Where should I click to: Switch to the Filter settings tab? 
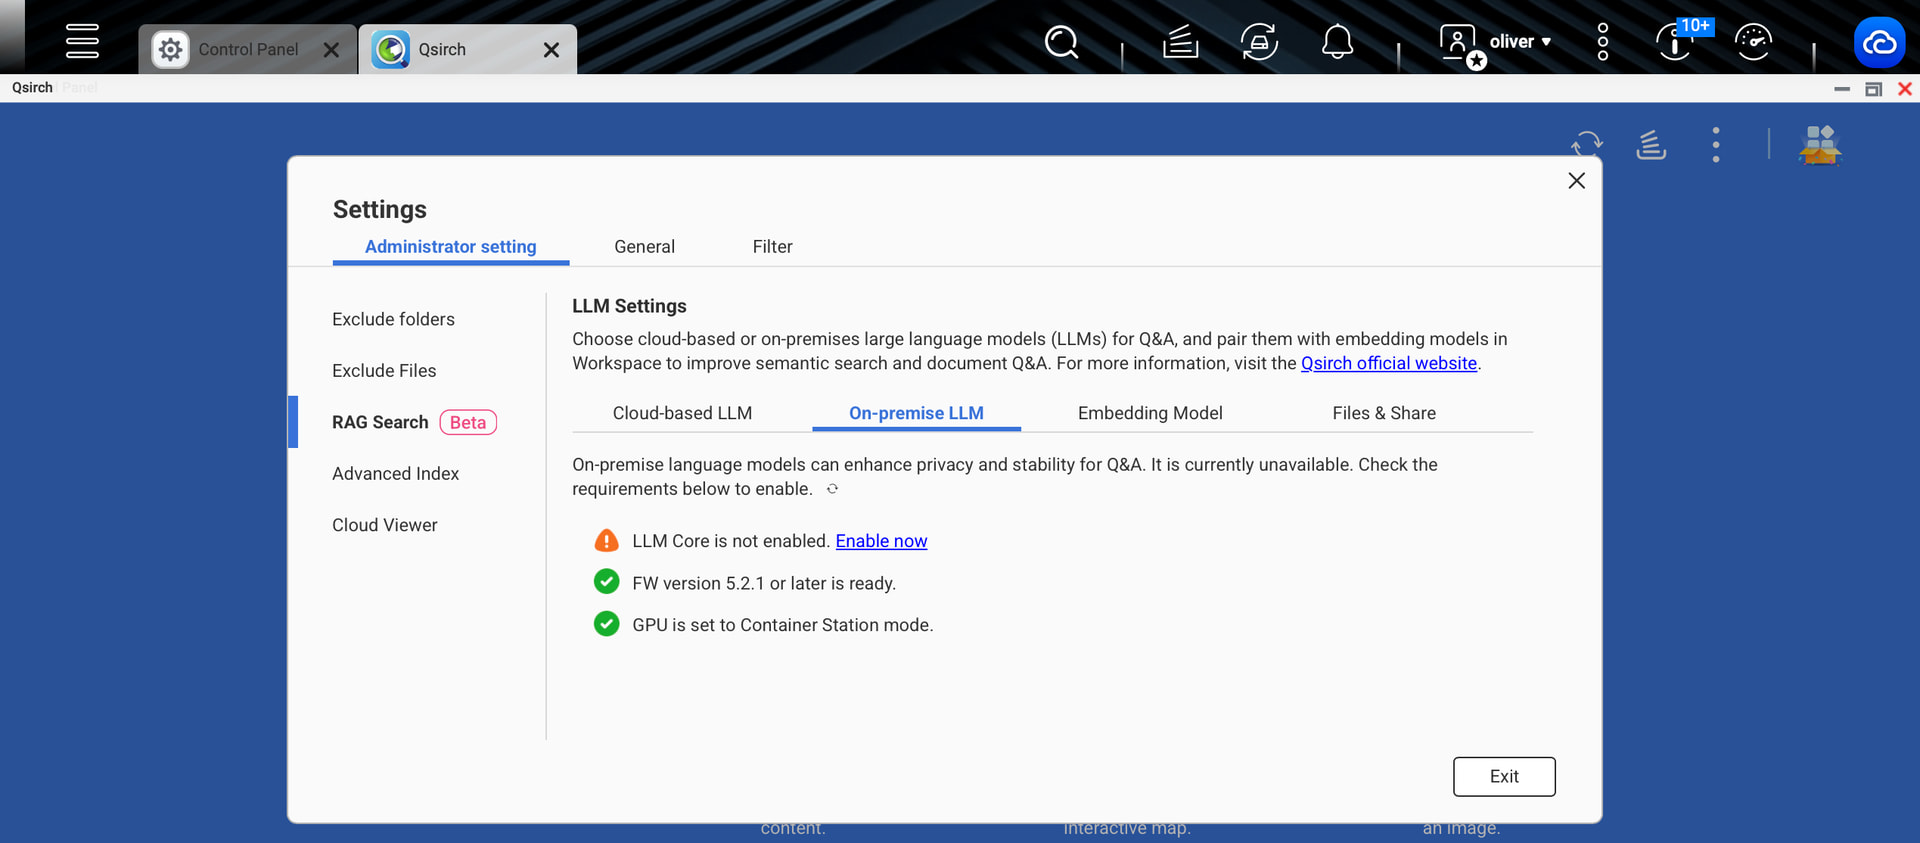tap(772, 247)
